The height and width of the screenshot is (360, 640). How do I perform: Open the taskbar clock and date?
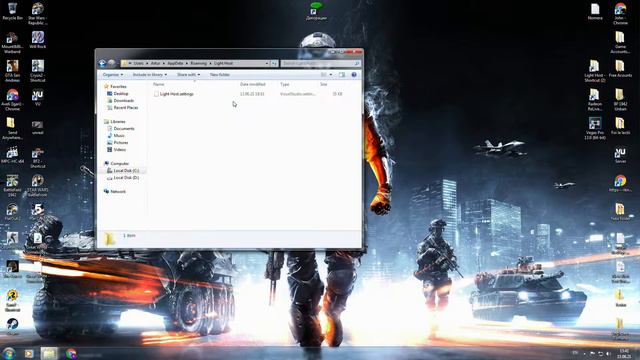pos(625,353)
